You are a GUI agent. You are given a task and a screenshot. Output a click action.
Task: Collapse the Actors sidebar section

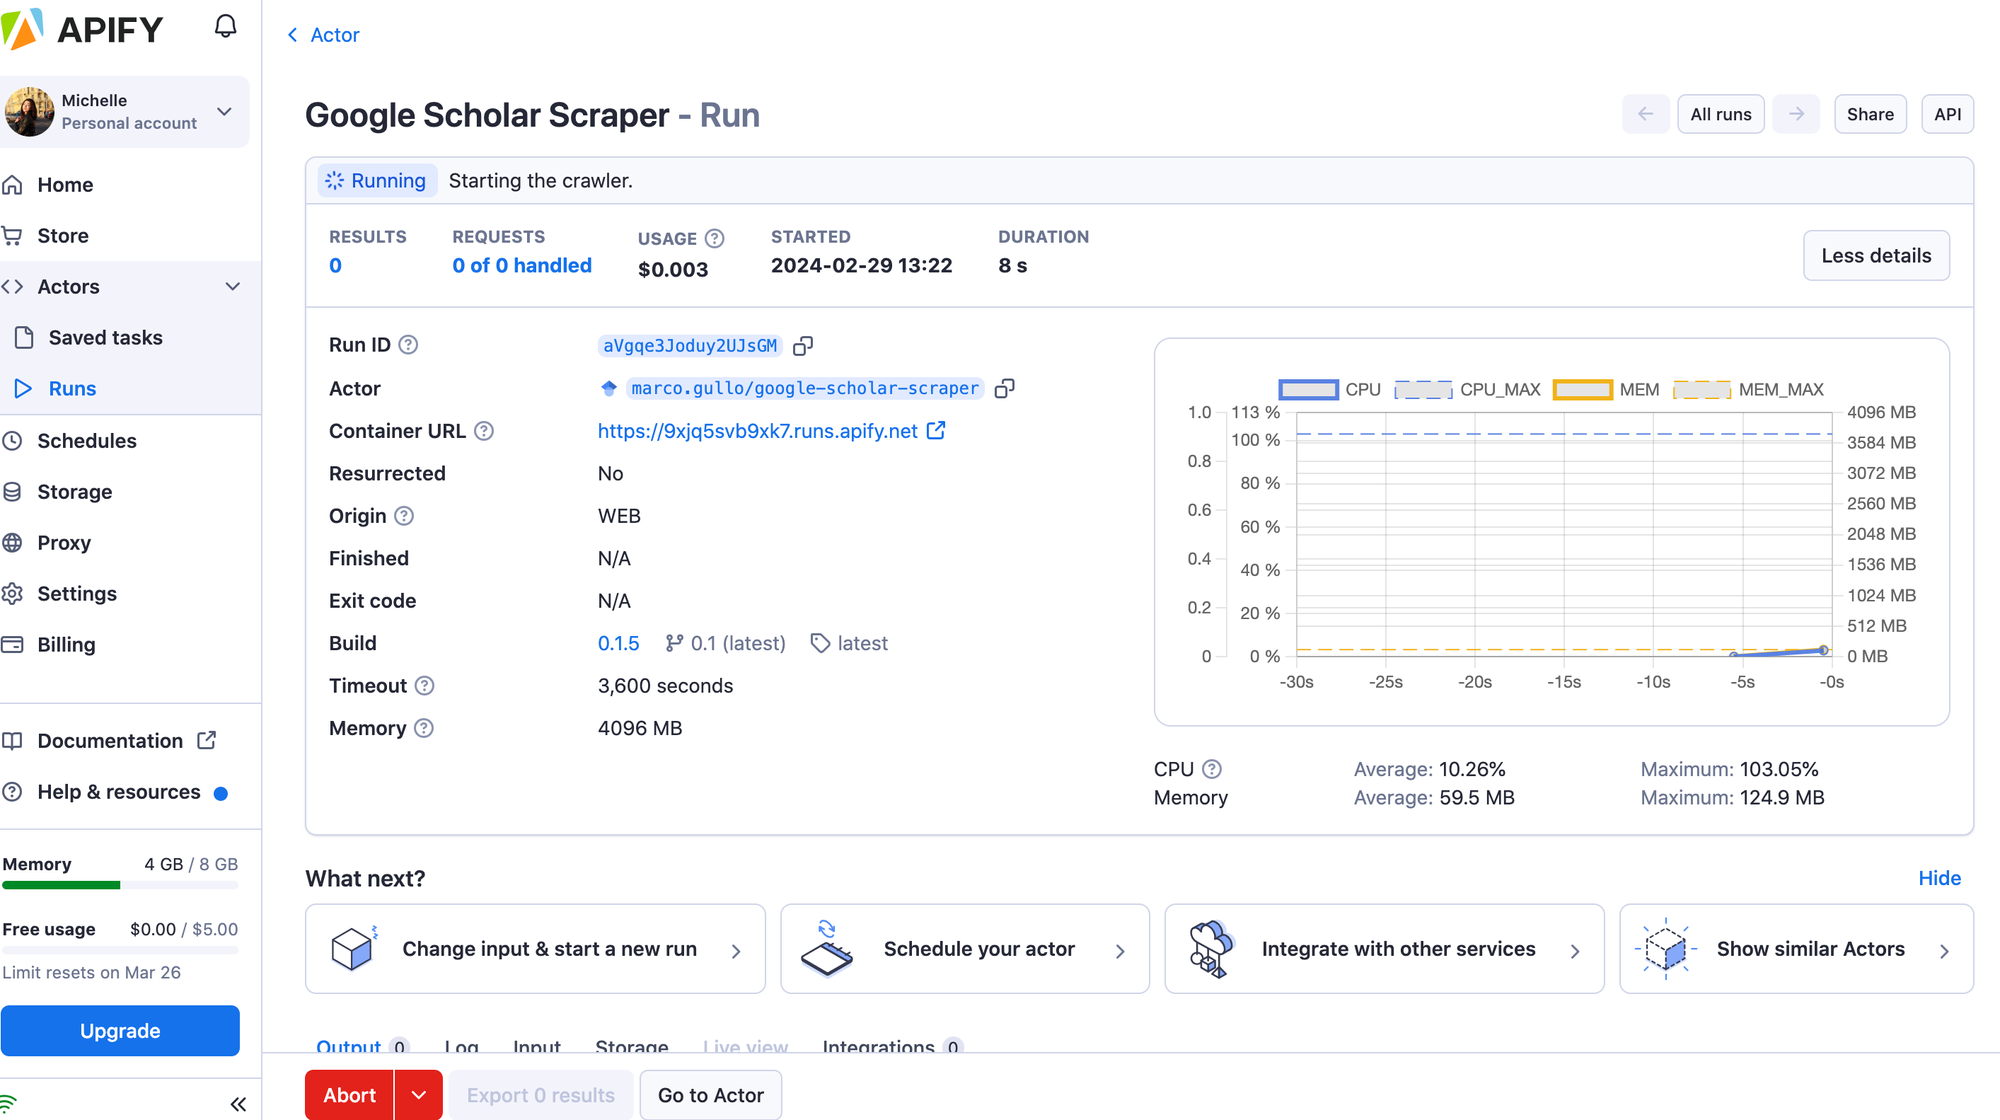click(x=233, y=286)
